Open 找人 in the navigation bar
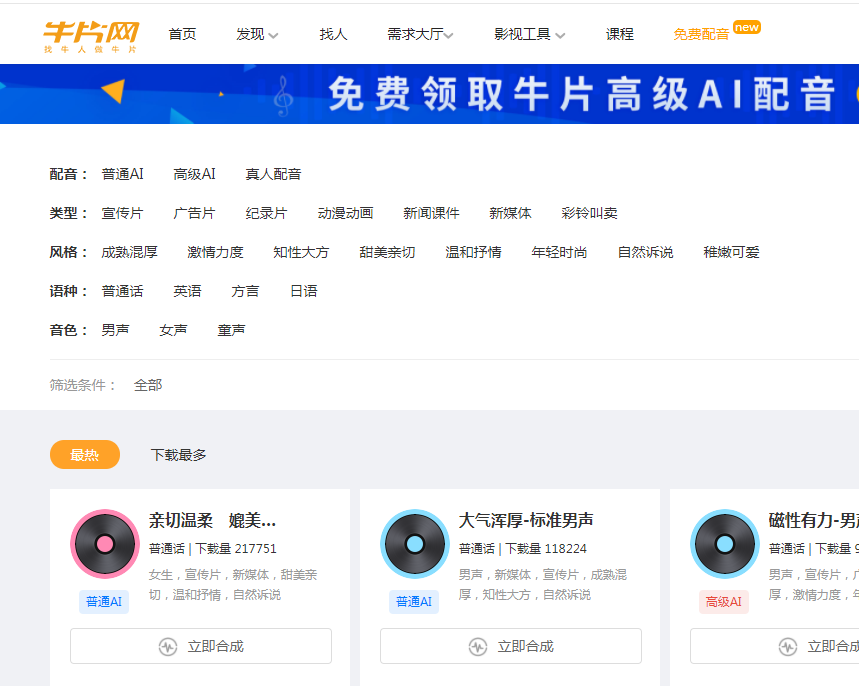 point(333,35)
